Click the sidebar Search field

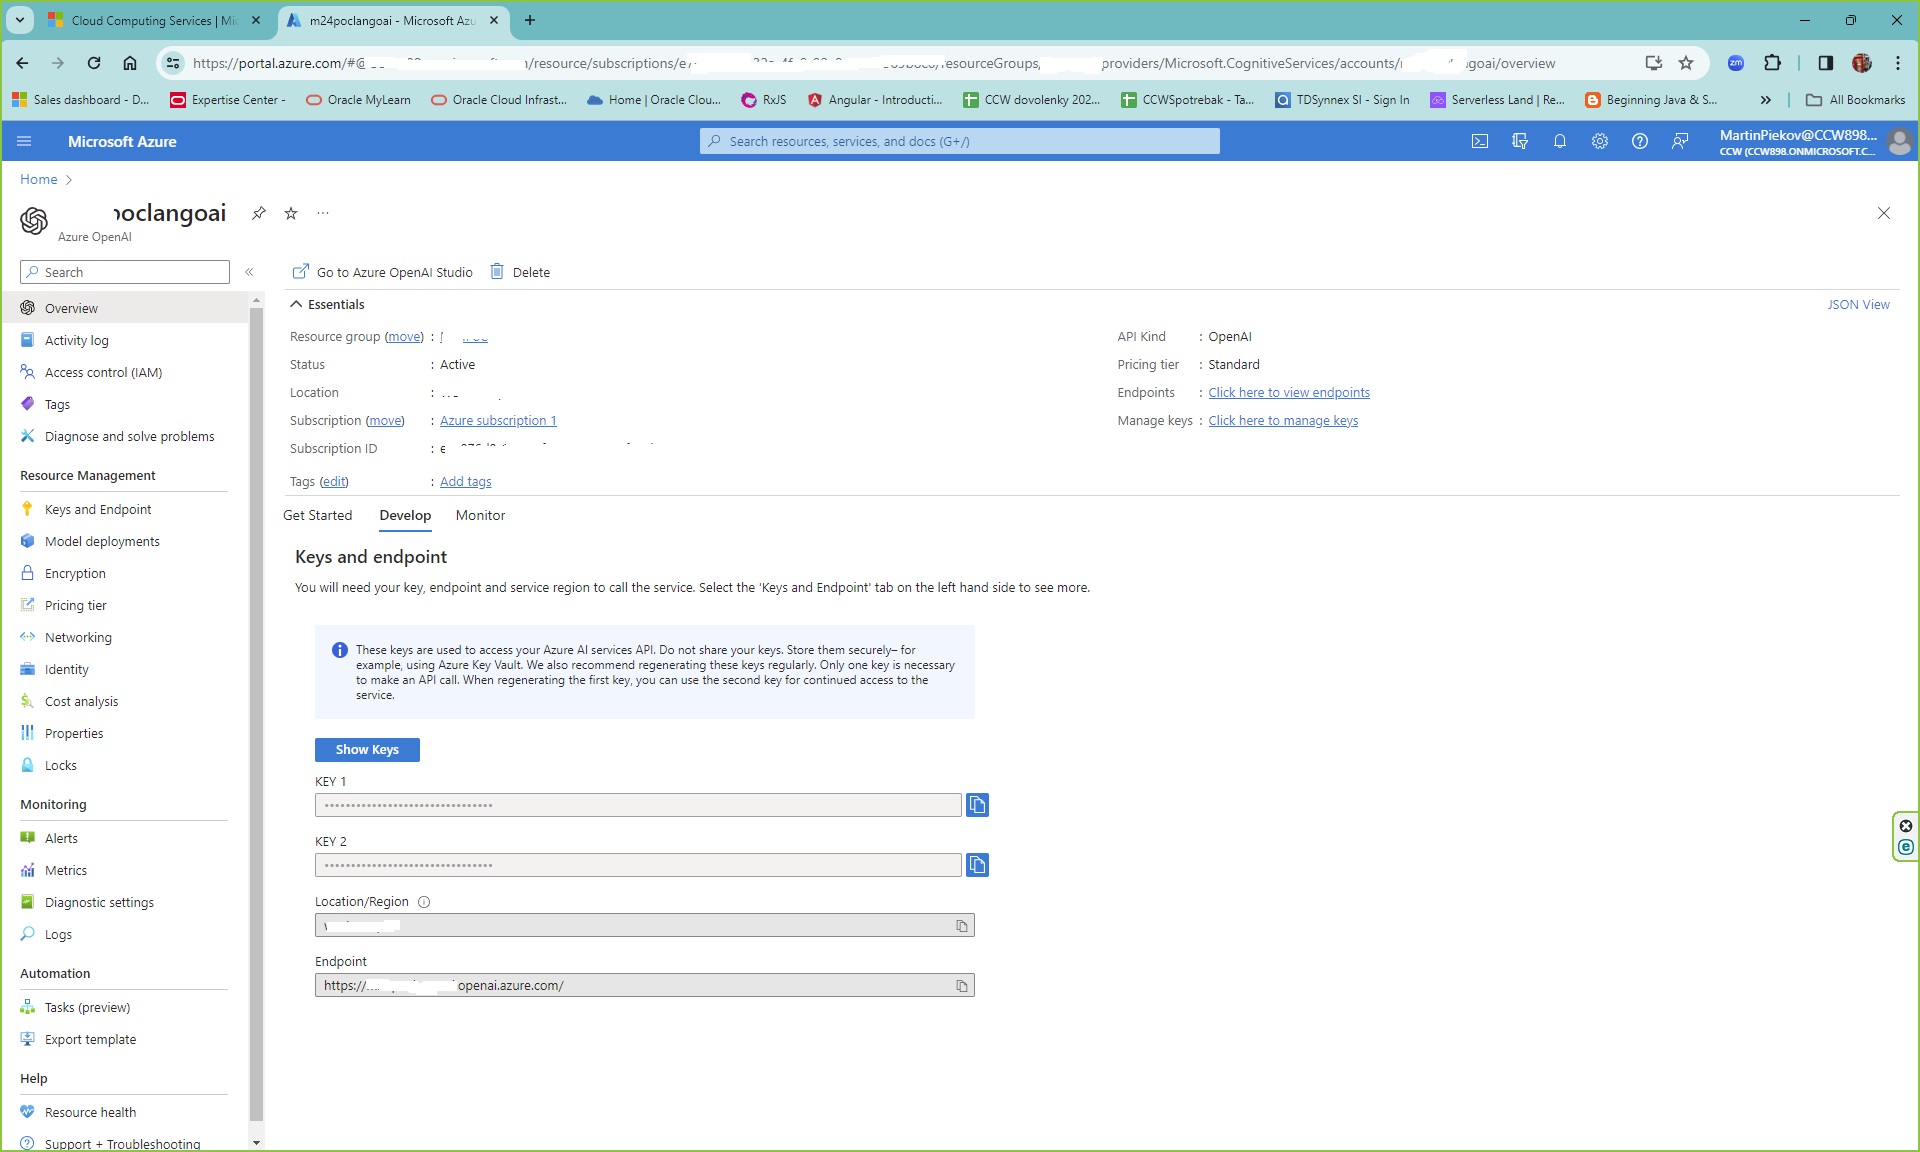[125, 272]
